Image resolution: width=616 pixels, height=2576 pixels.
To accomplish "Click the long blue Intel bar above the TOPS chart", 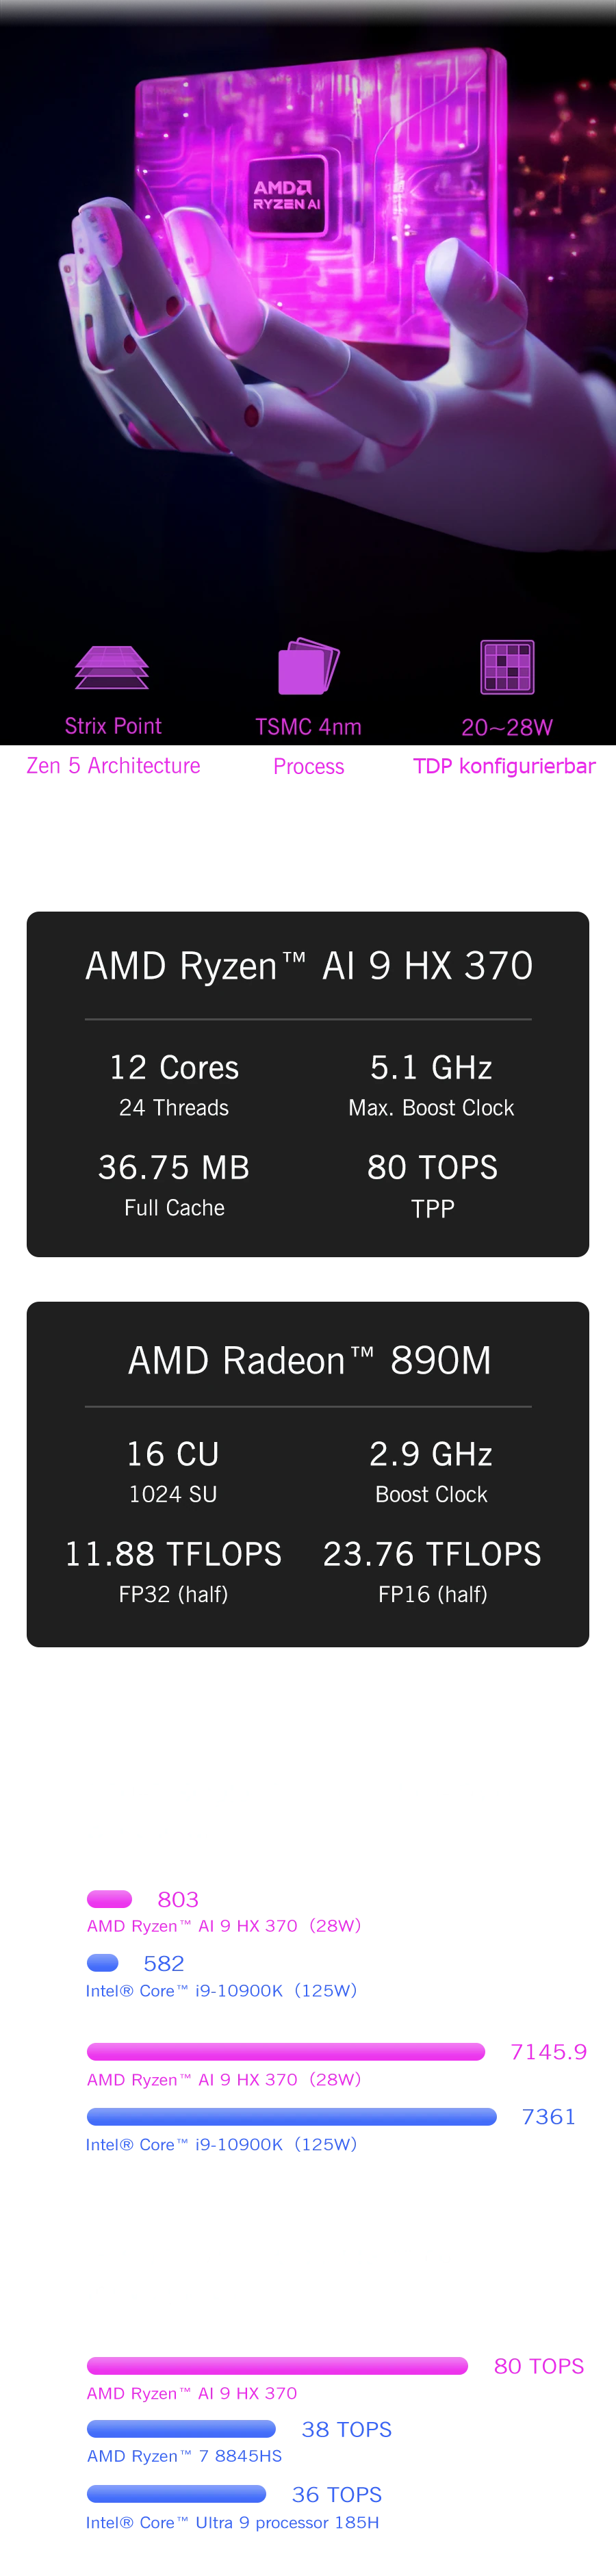I will click(x=291, y=2116).
